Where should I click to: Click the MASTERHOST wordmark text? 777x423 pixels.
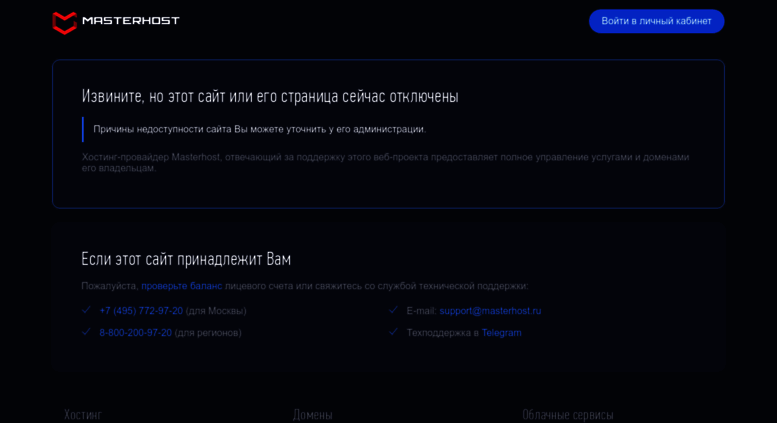(x=131, y=20)
